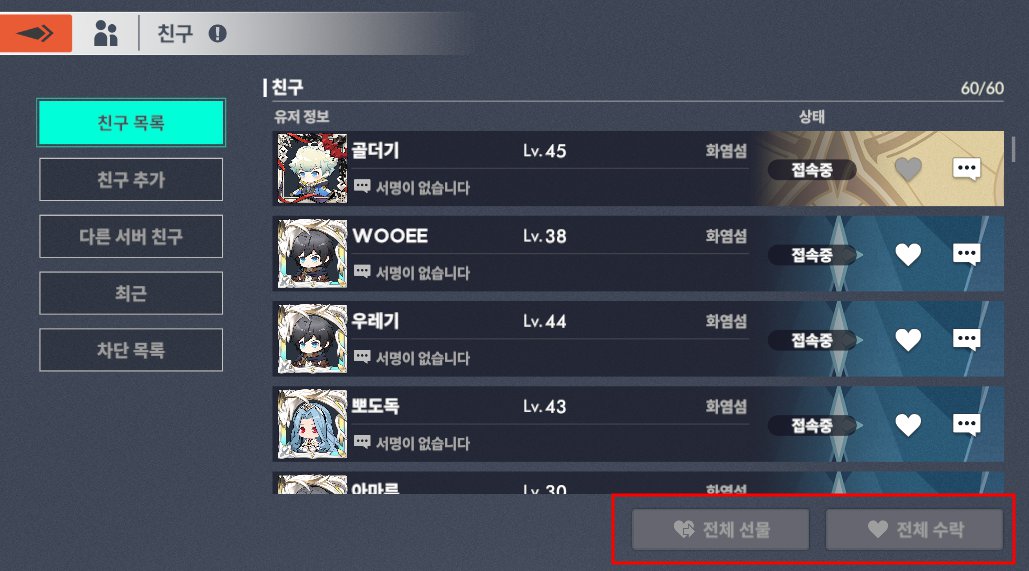Image resolution: width=1029 pixels, height=571 pixels.
Task: Click the friends people icon in header
Action: pyautogui.click(x=106, y=33)
